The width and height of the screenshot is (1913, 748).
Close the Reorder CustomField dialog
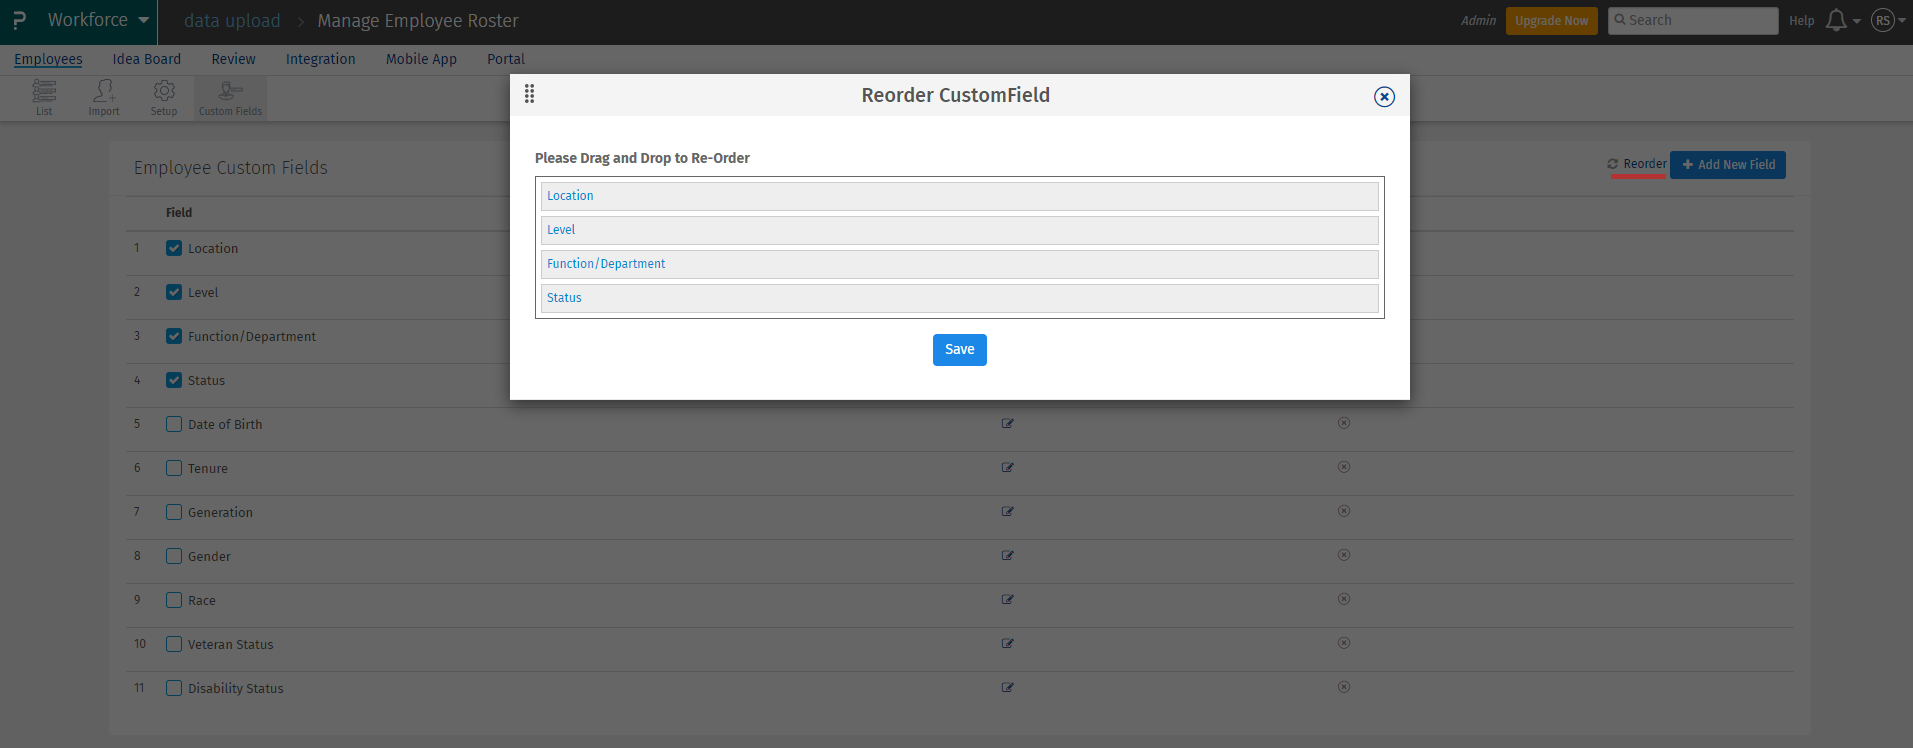1384,97
